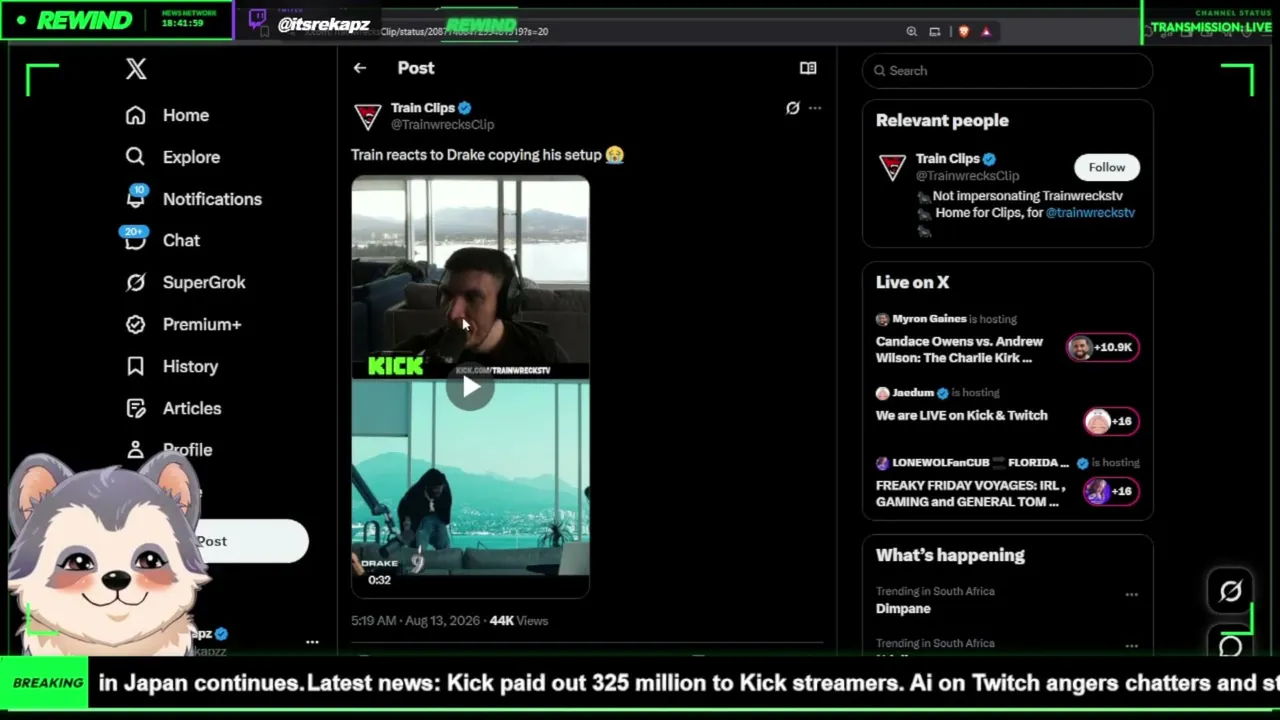Viewport: 1280px width, 720px height.
Task: Open more options for Dimpane trend
Action: [1131, 594]
